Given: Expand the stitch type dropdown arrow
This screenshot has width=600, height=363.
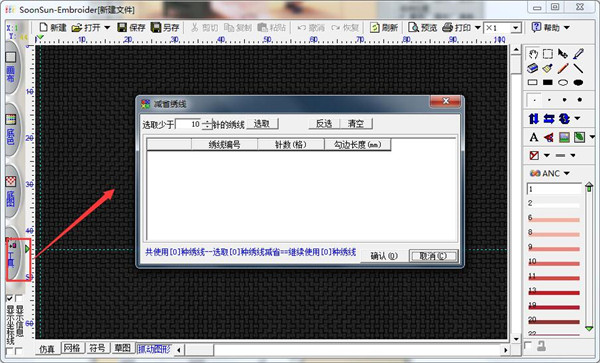Looking at the screenshot, I should (x=547, y=155).
